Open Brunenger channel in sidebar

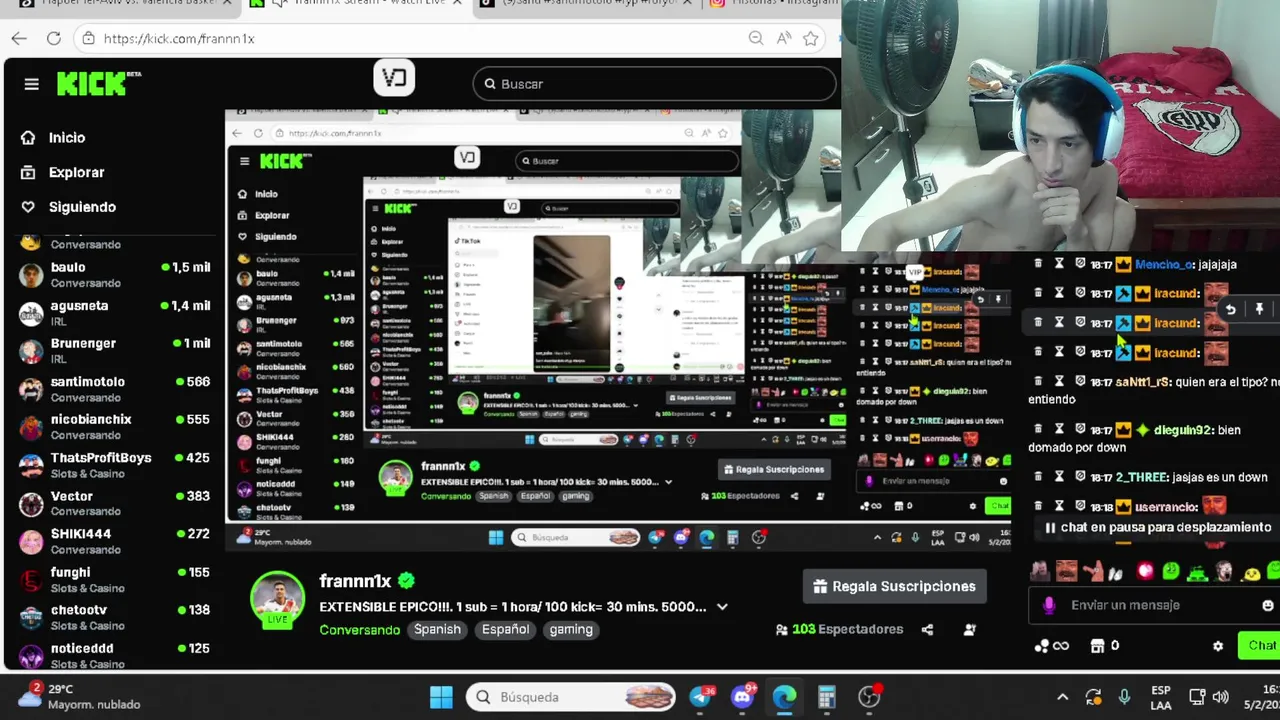pos(115,351)
